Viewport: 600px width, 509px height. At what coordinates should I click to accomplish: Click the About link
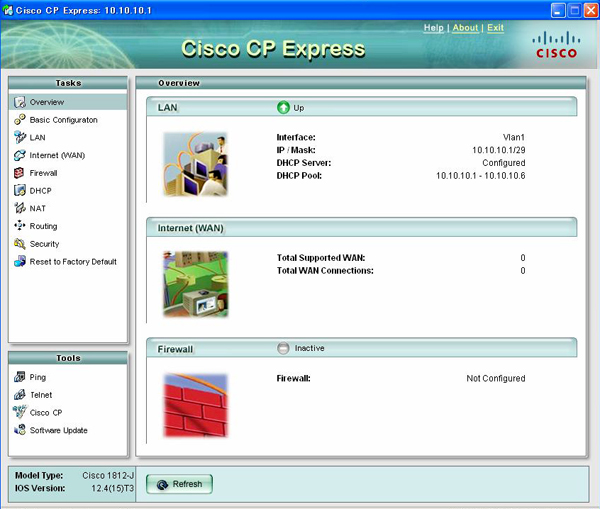465,28
